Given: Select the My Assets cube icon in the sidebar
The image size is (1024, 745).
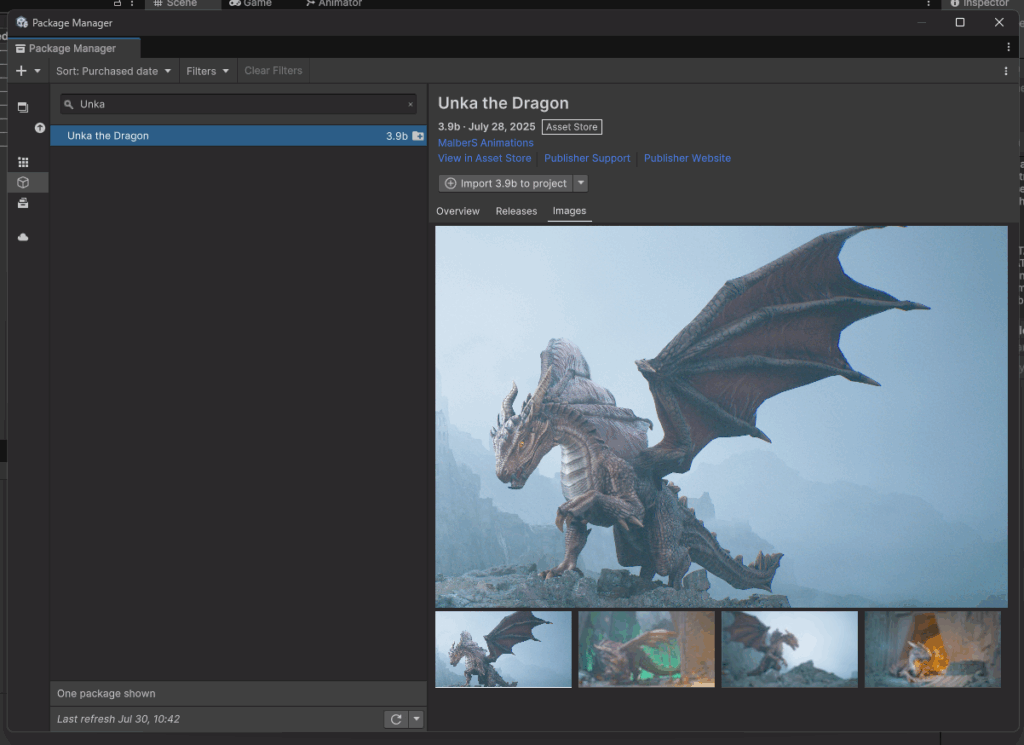Looking at the screenshot, I should (23, 182).
